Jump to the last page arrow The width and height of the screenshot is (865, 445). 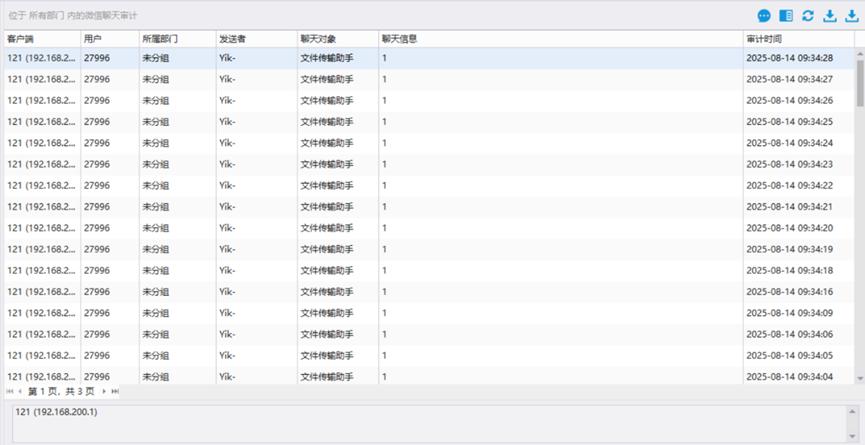(x=115, y=391)
